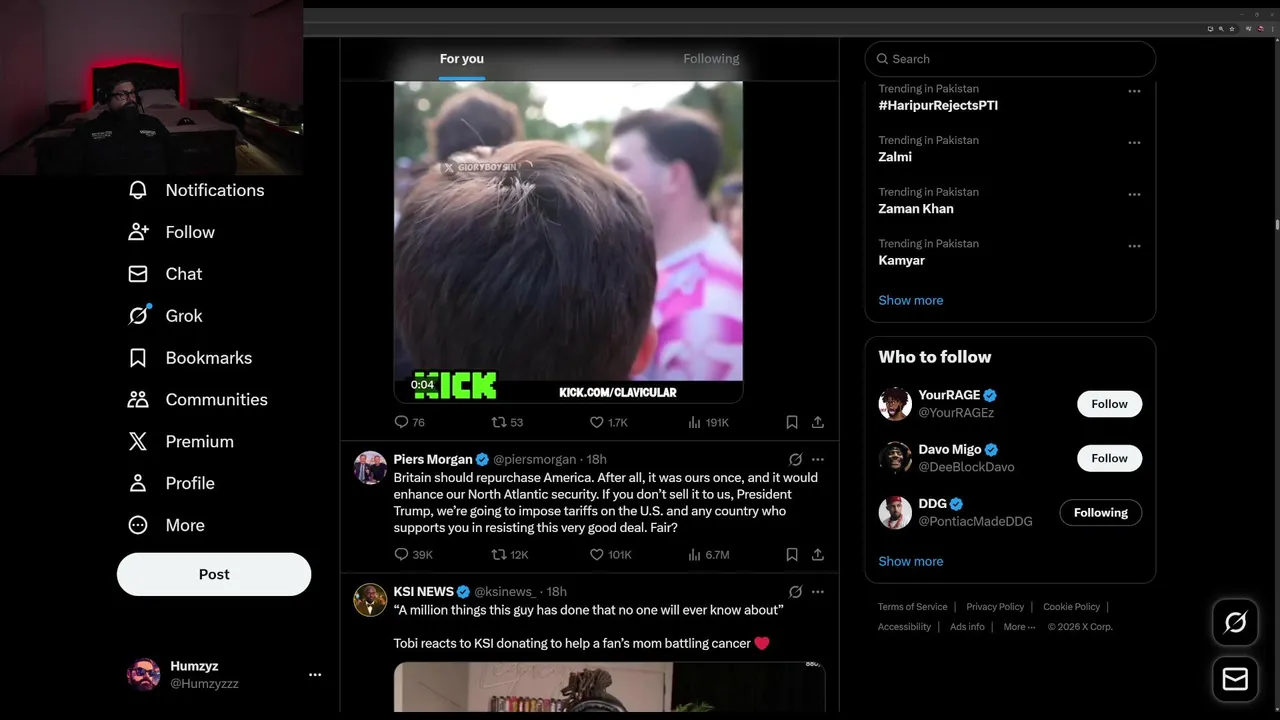
Task: Click Humzyz account avatar at bottom left
Action: tap(144, 675)
